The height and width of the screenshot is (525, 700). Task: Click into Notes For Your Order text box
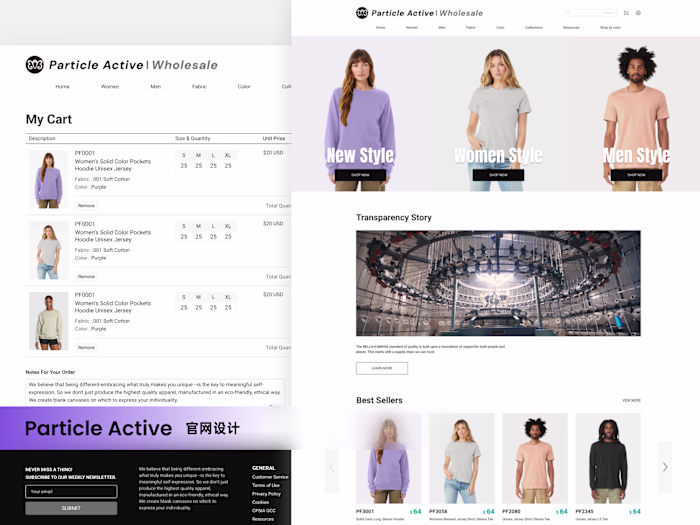155,392
